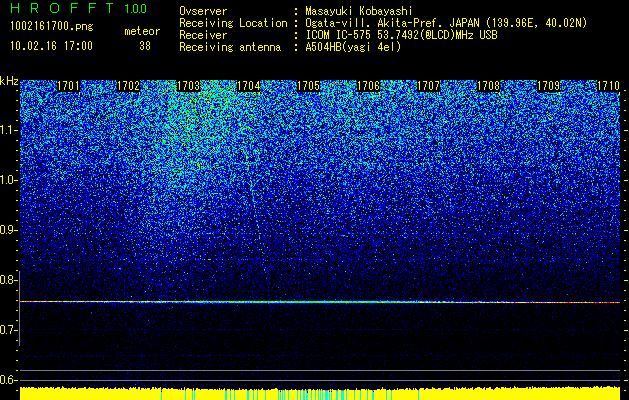This screenshot has height=400, width=629.
Task: Click the 1.1 frequency axis label
Action: pos(8,130)
